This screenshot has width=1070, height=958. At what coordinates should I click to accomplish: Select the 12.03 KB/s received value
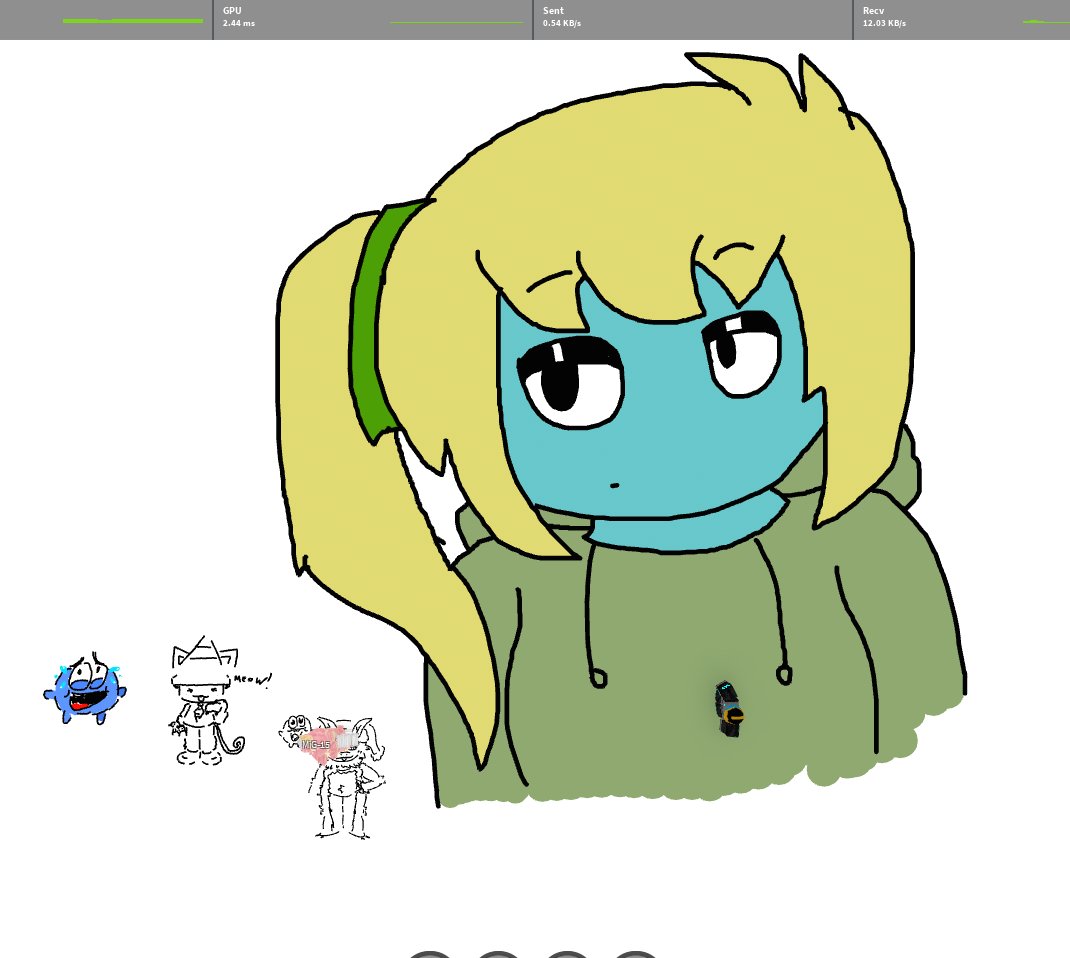884,23
